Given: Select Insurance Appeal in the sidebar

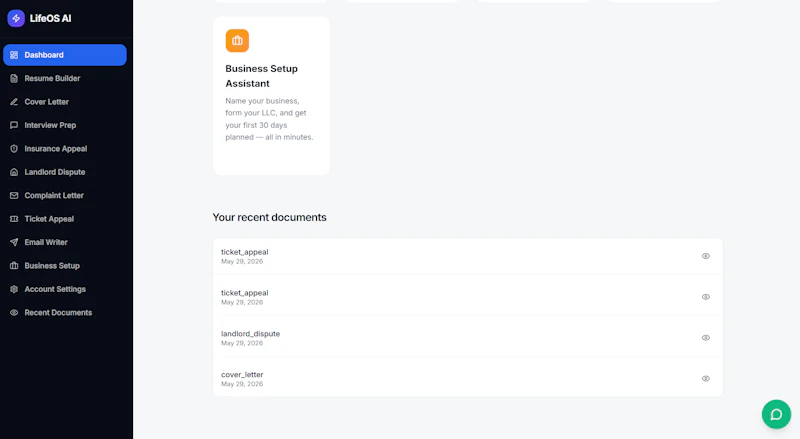Looking at the screenshot, I should click(65, 149).
